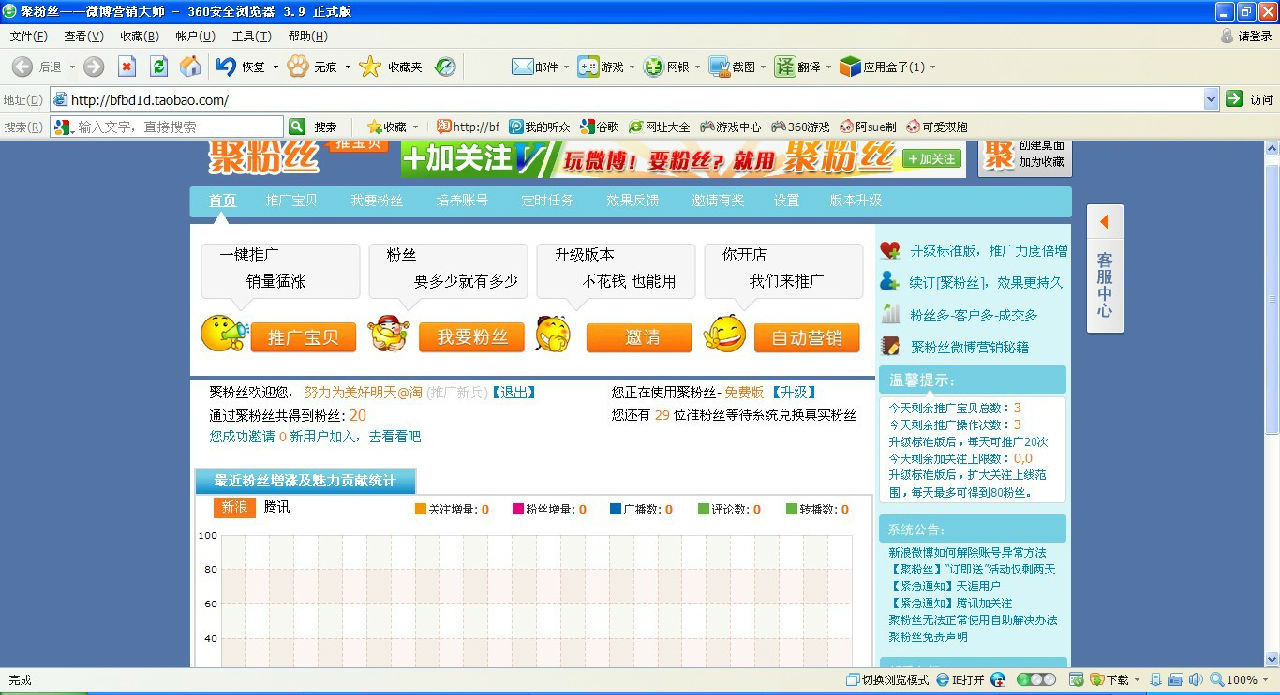Click the 截图 screenshot tool icon

pos(719,67)
